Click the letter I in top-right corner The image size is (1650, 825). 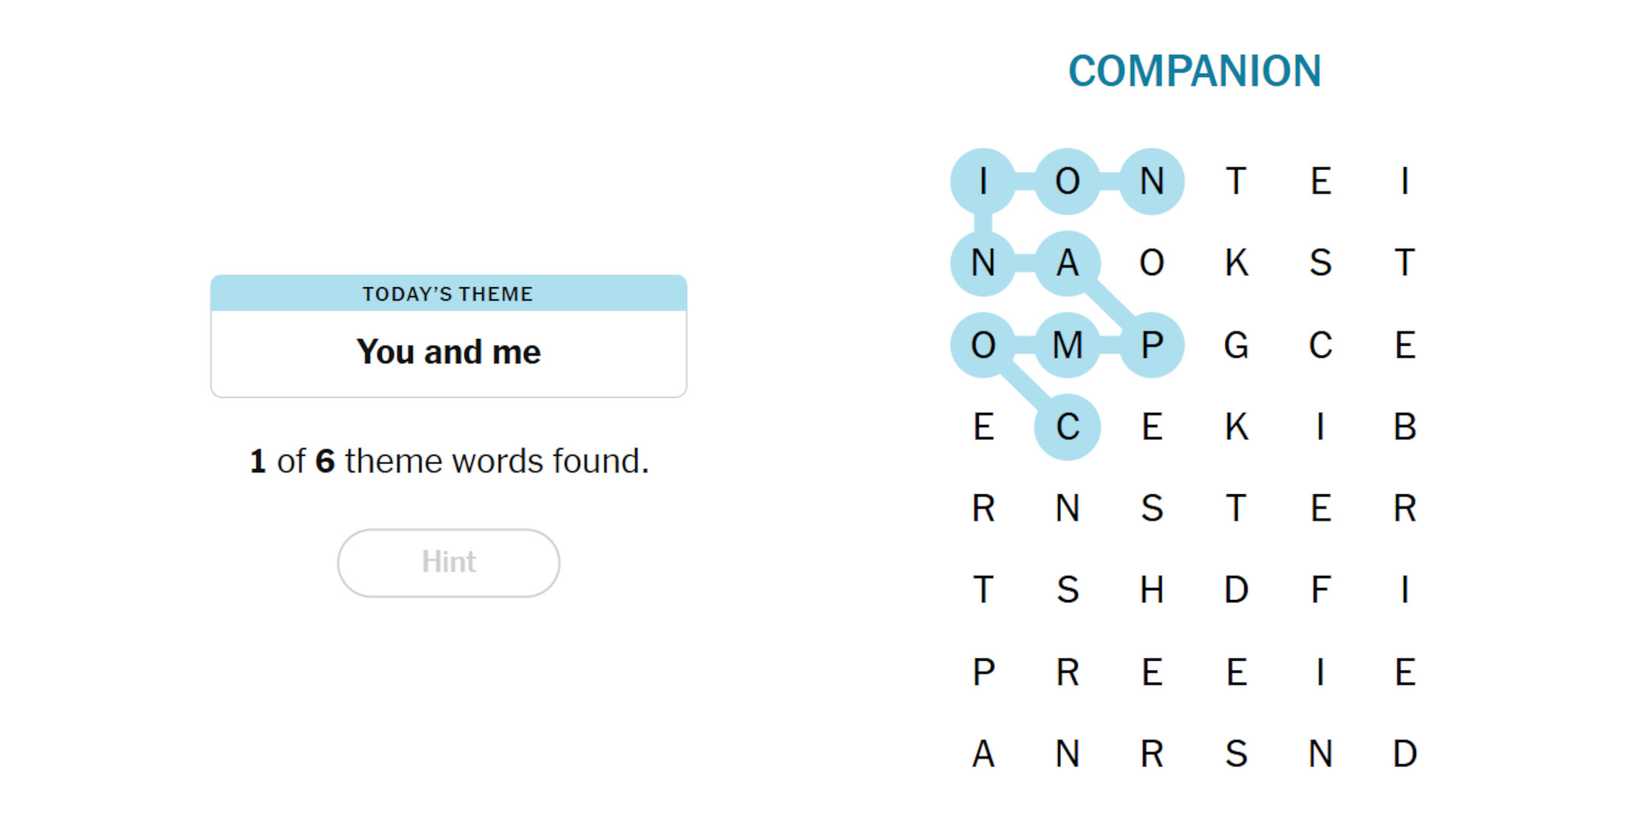tap(1404, 181)
